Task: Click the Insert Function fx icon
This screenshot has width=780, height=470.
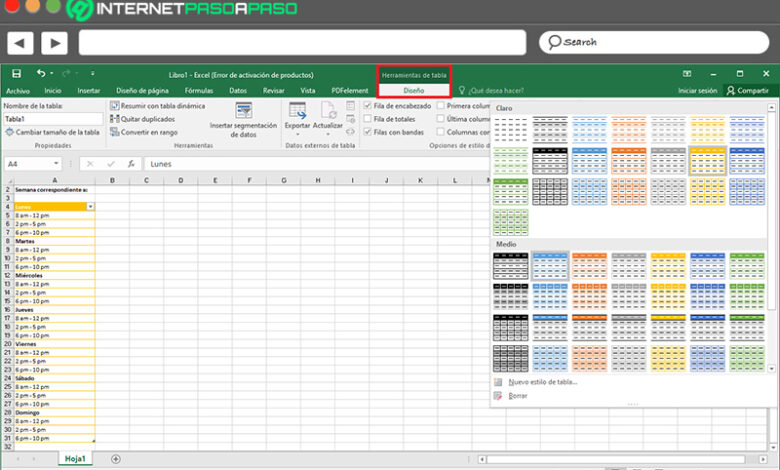Action: coord(131,164)
